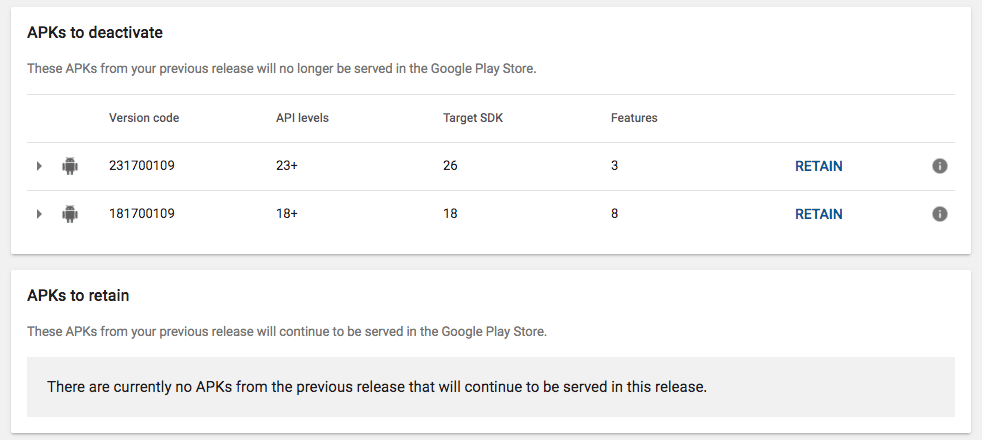Click the Target SDK column header

(473, 118)
